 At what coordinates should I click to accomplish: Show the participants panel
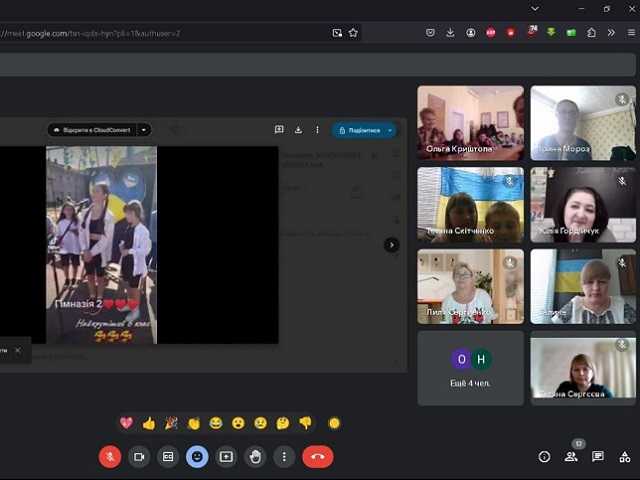[571, 456]
